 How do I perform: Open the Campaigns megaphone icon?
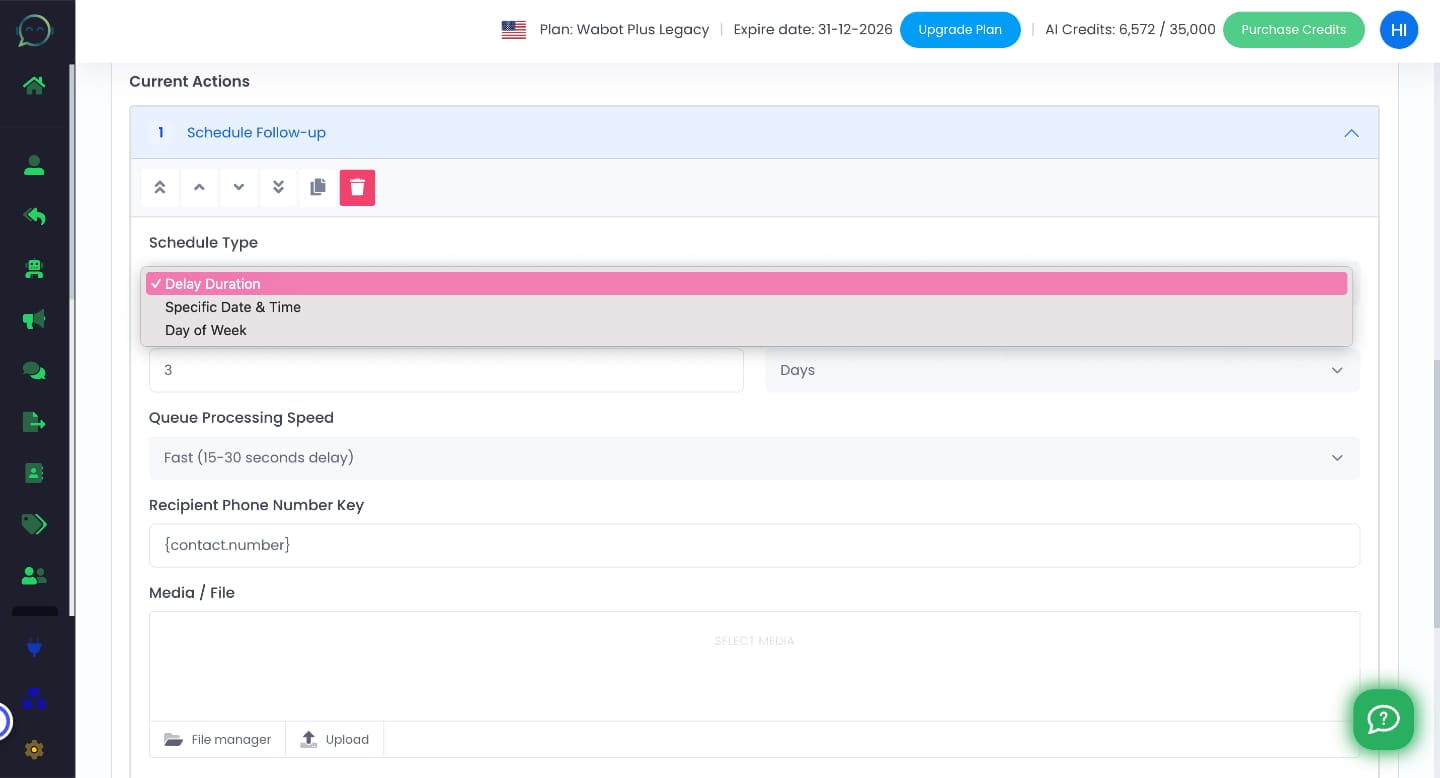coord(34,319)
